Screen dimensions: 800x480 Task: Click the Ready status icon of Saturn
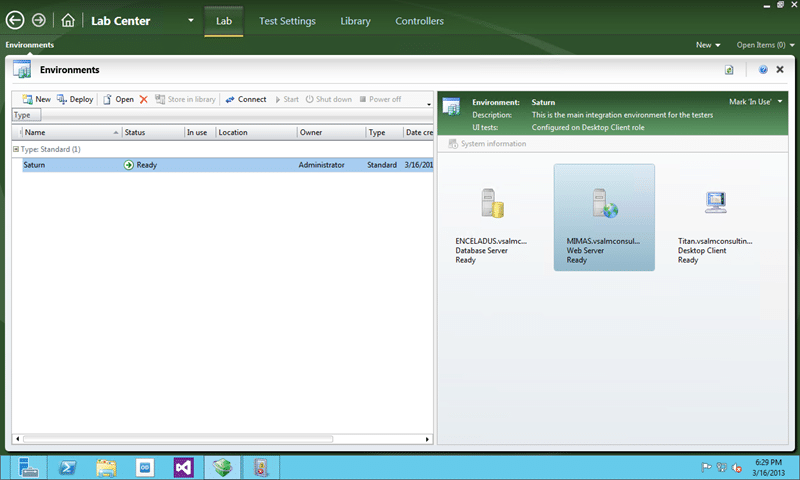[x=129, y=165]
